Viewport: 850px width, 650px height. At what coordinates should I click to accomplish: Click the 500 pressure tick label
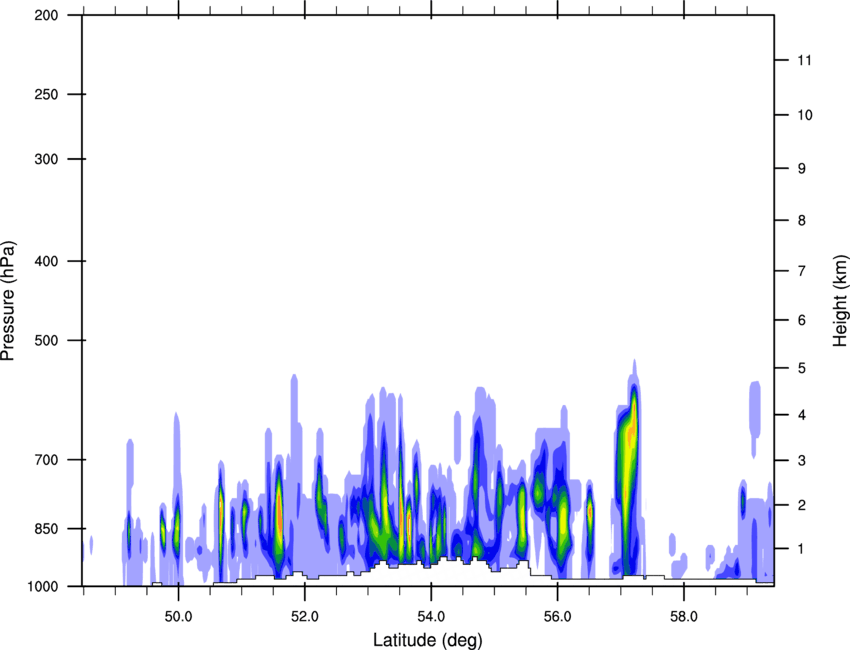[x=46, y=340]
